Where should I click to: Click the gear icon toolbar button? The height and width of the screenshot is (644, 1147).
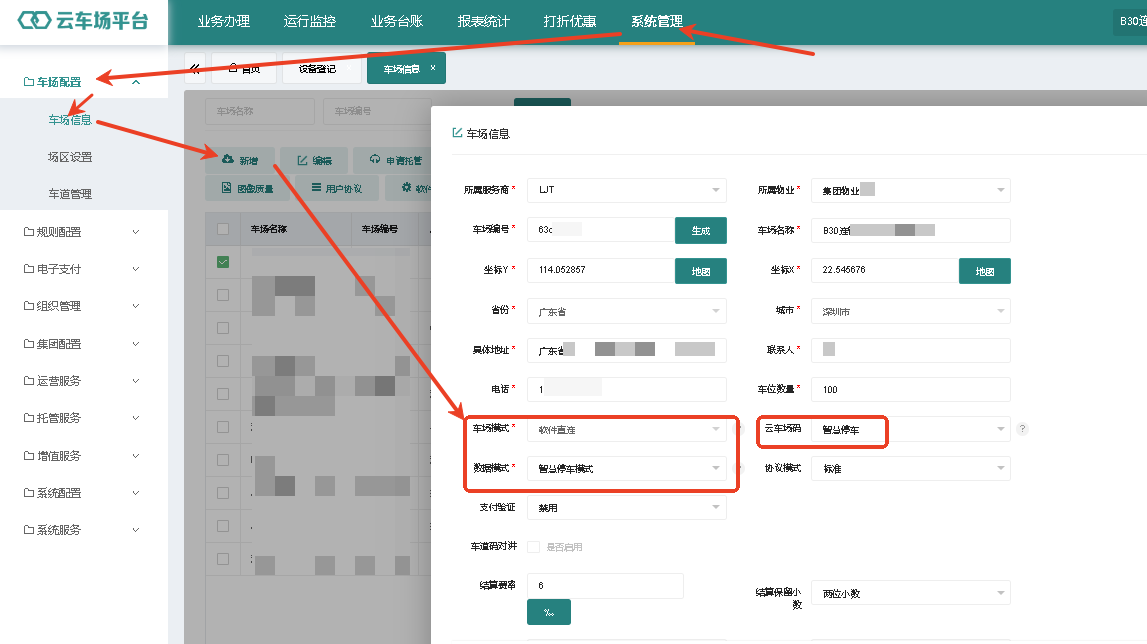(x=407, y=187)
